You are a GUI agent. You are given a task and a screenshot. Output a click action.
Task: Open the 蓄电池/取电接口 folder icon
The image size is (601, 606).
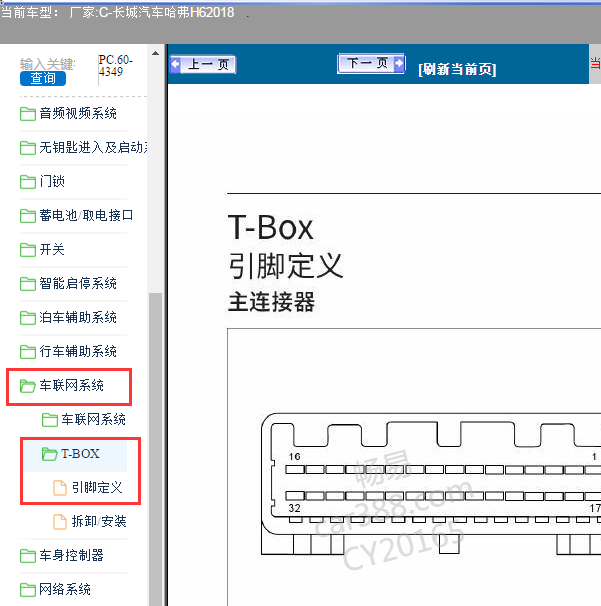28,216
